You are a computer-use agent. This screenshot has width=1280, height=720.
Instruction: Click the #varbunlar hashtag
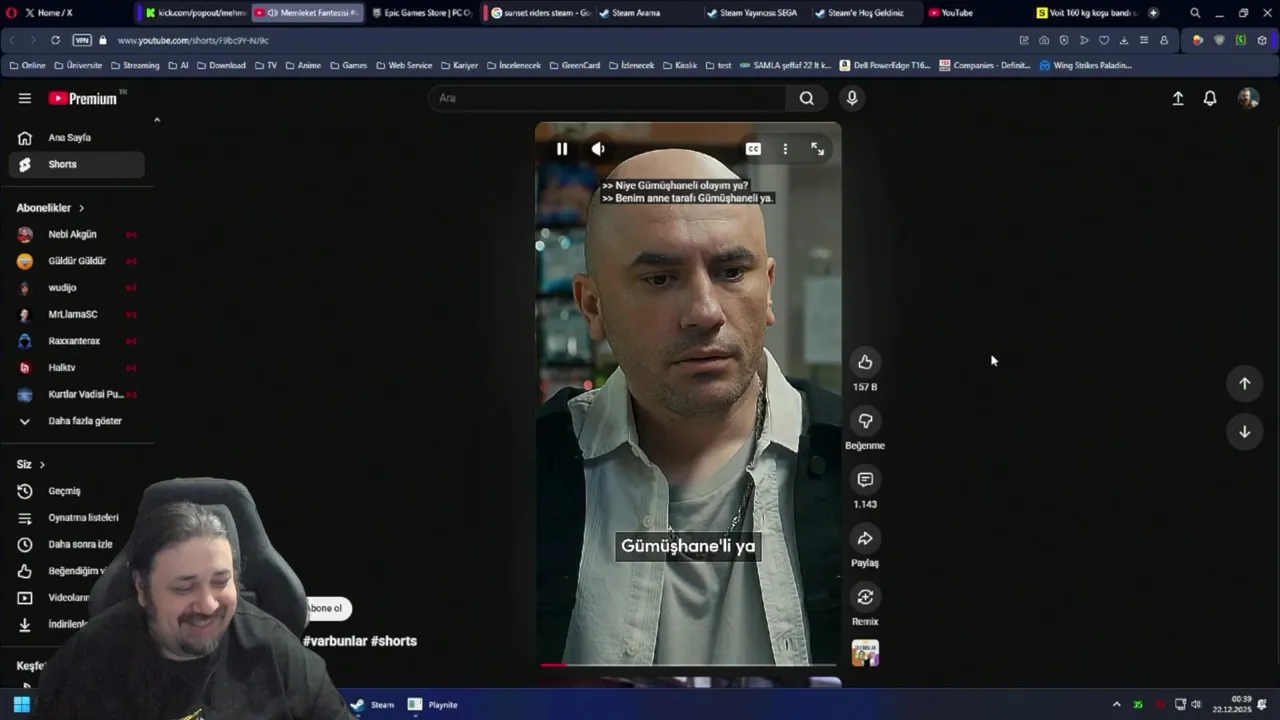pyautogui.click(x=335, y=641)
